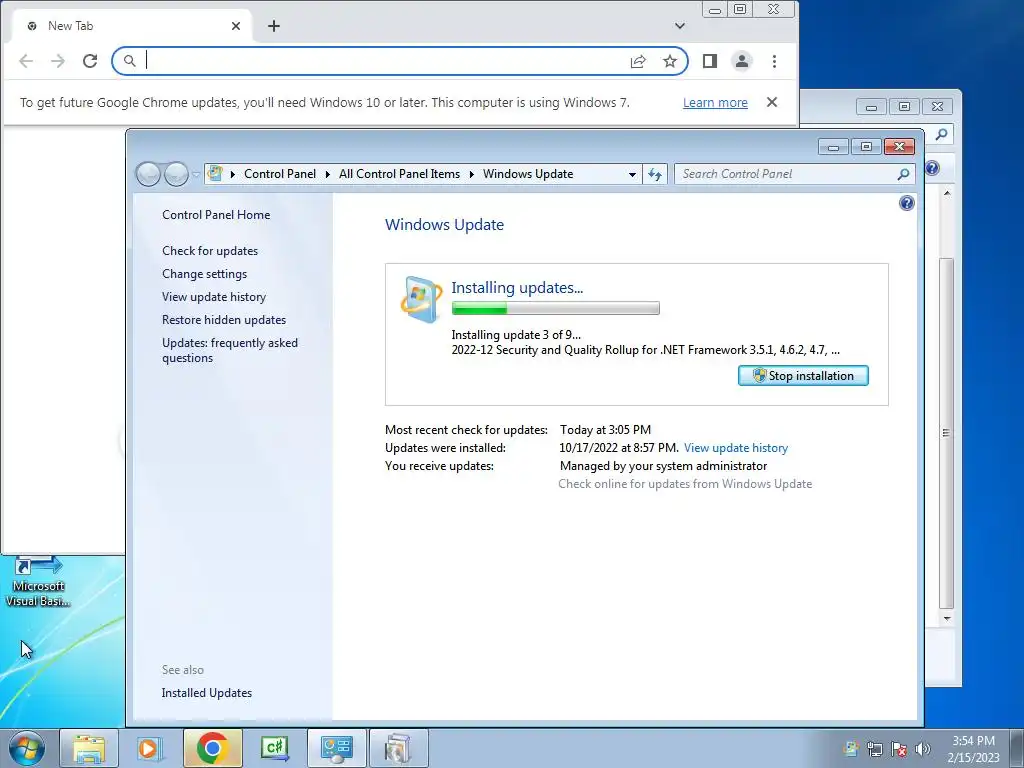Click the Search Control Panel magnifier

pos(903,174)
